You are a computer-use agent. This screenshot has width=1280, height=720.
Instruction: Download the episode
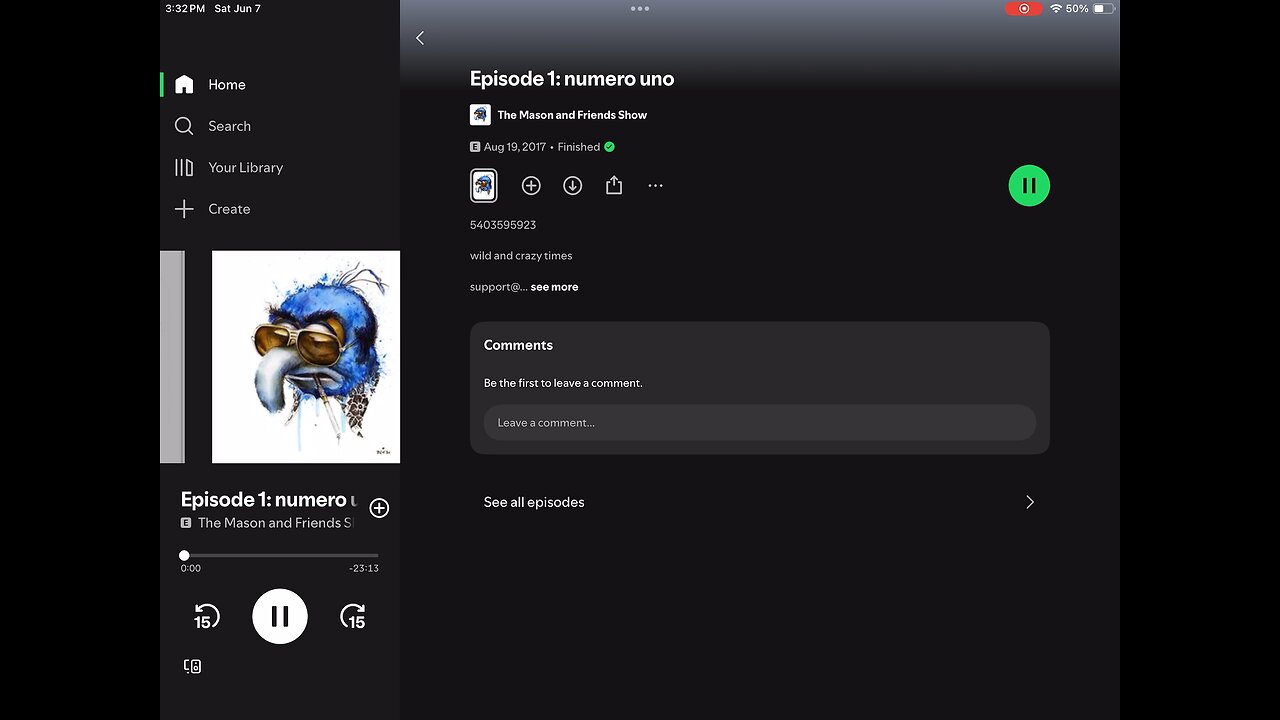click(x=572, y=185)
